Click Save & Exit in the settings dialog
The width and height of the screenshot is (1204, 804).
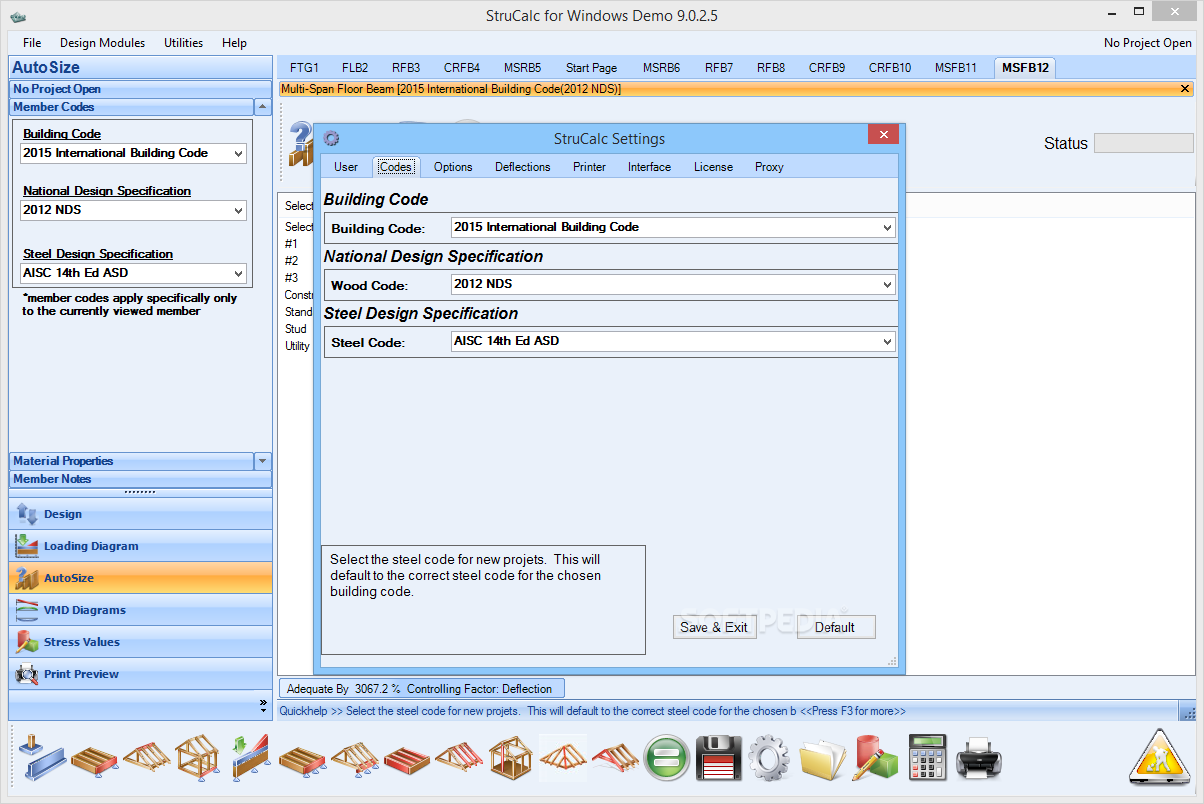(x=714, y=627)
